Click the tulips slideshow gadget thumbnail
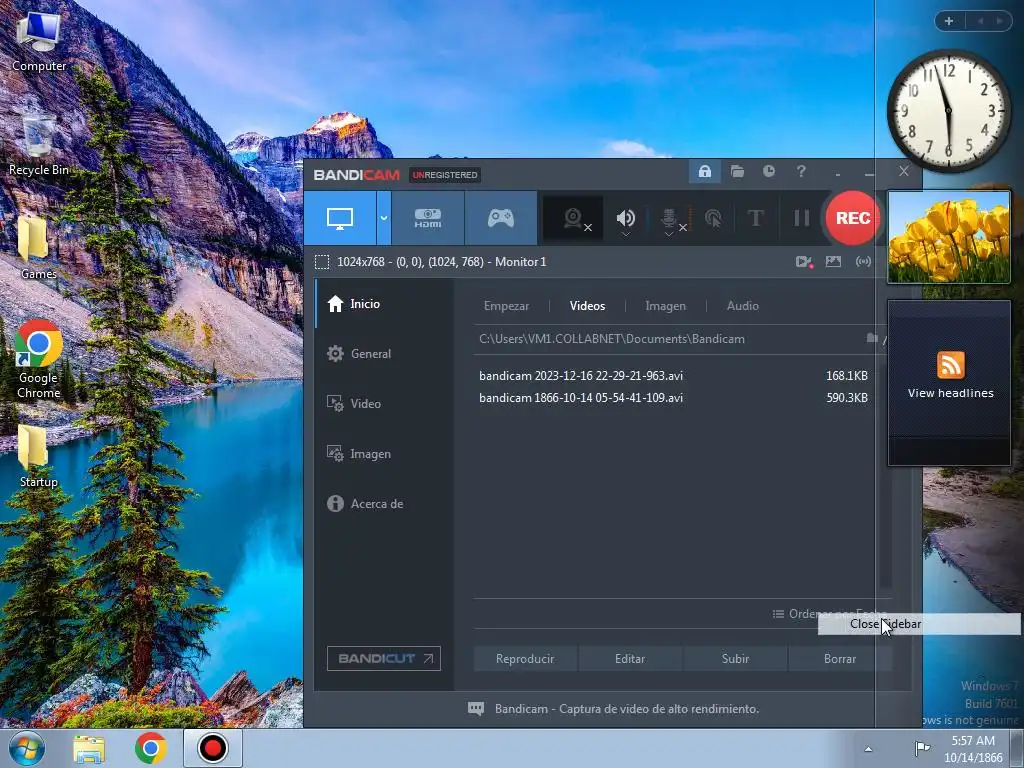 [x=949, y=237]
